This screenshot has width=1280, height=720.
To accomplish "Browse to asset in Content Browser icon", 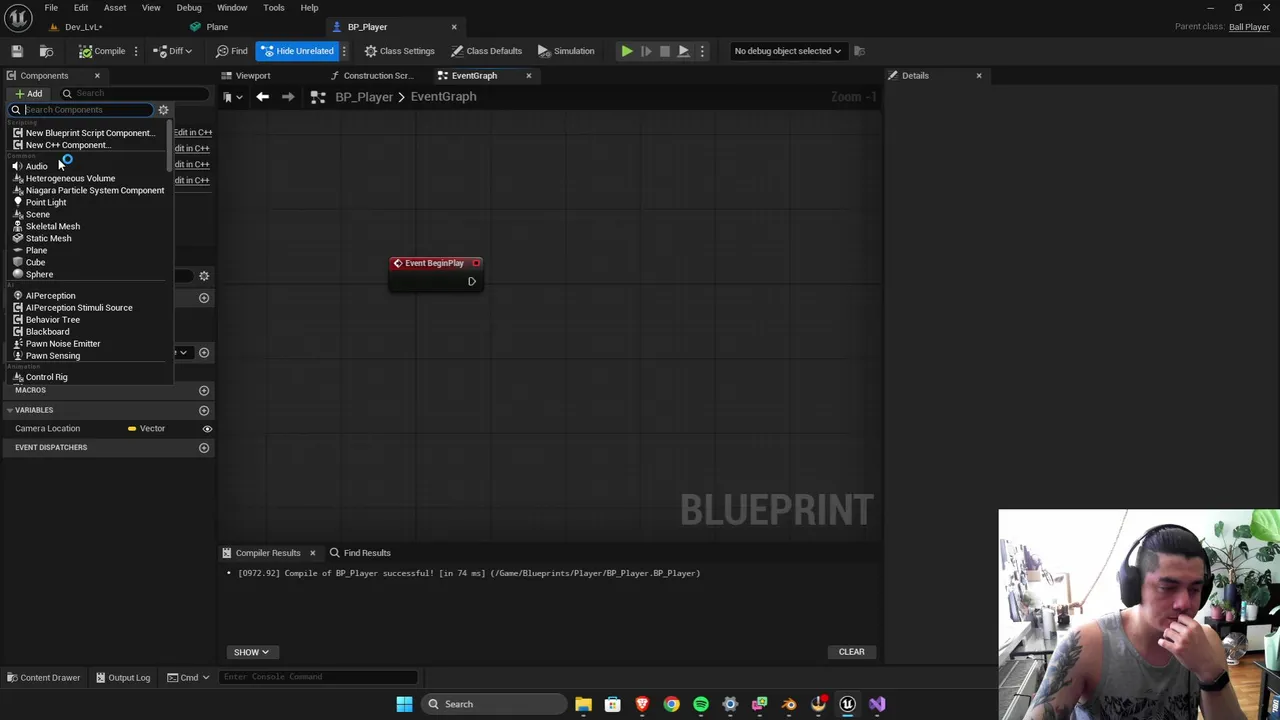I will pos(46,51).
